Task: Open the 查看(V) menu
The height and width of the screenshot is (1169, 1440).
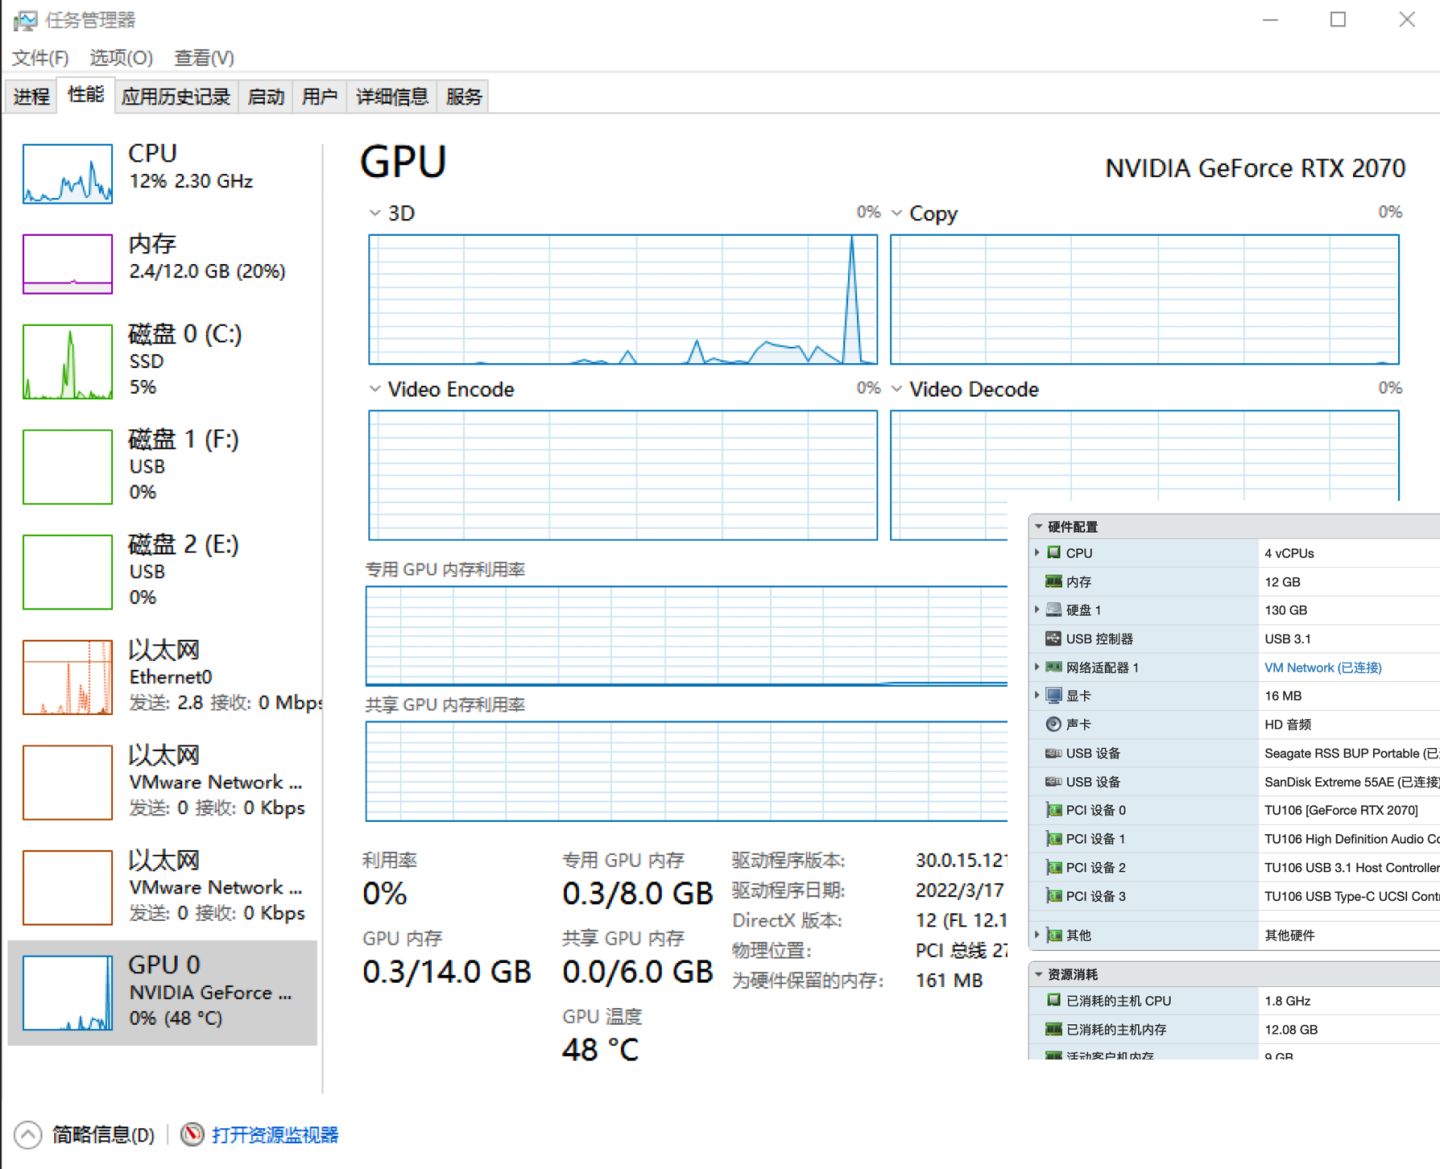Action: pyautogui.click(x=204, y=58)
